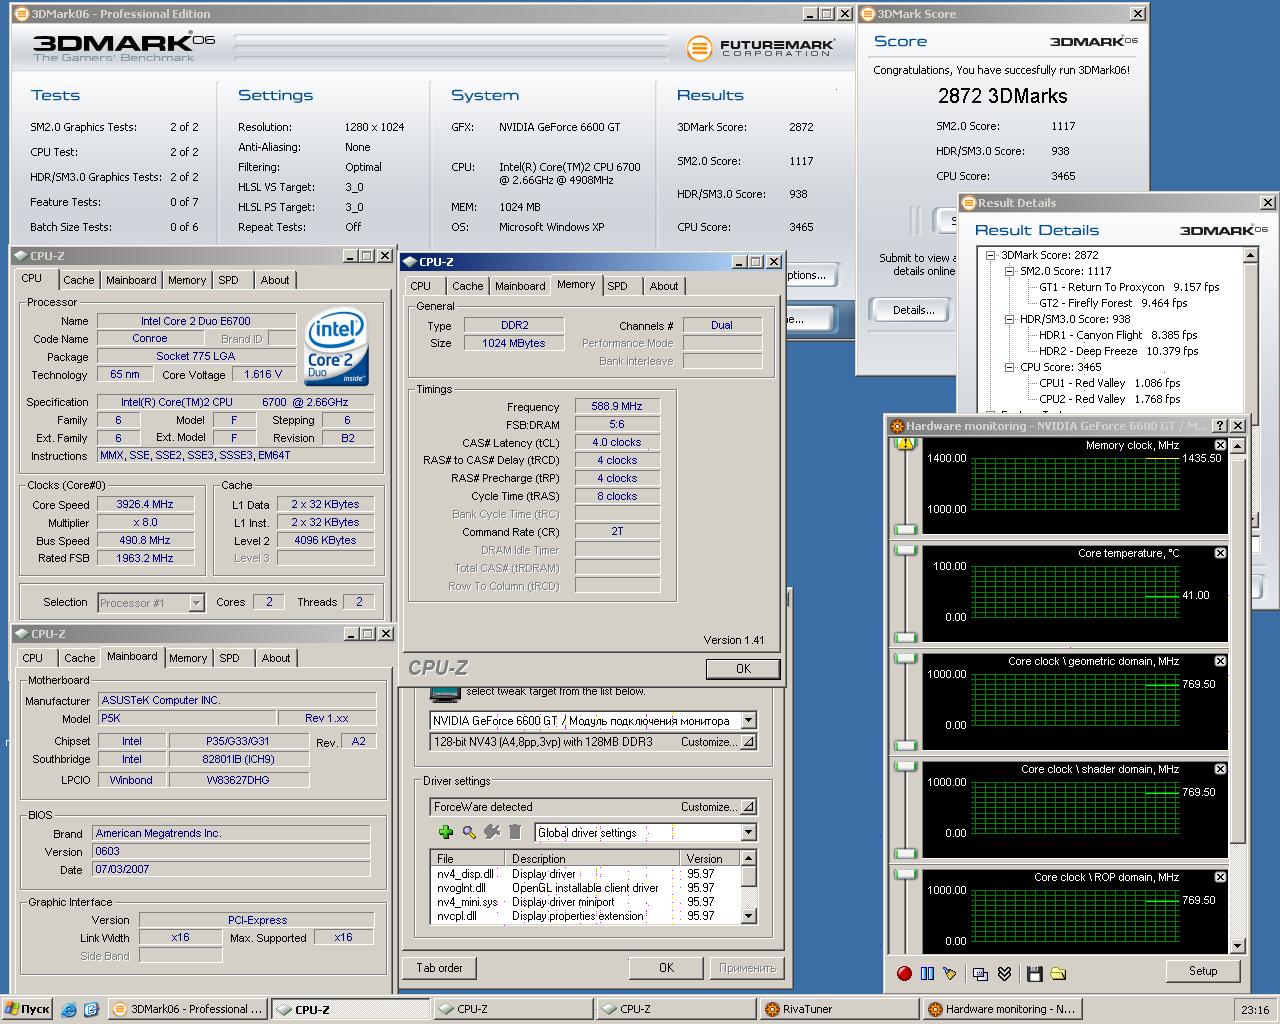This screenshot has width=1280, height=1024.
Task: Click the detach window icon in monitoring toolbar
Action: pos(981,973)
